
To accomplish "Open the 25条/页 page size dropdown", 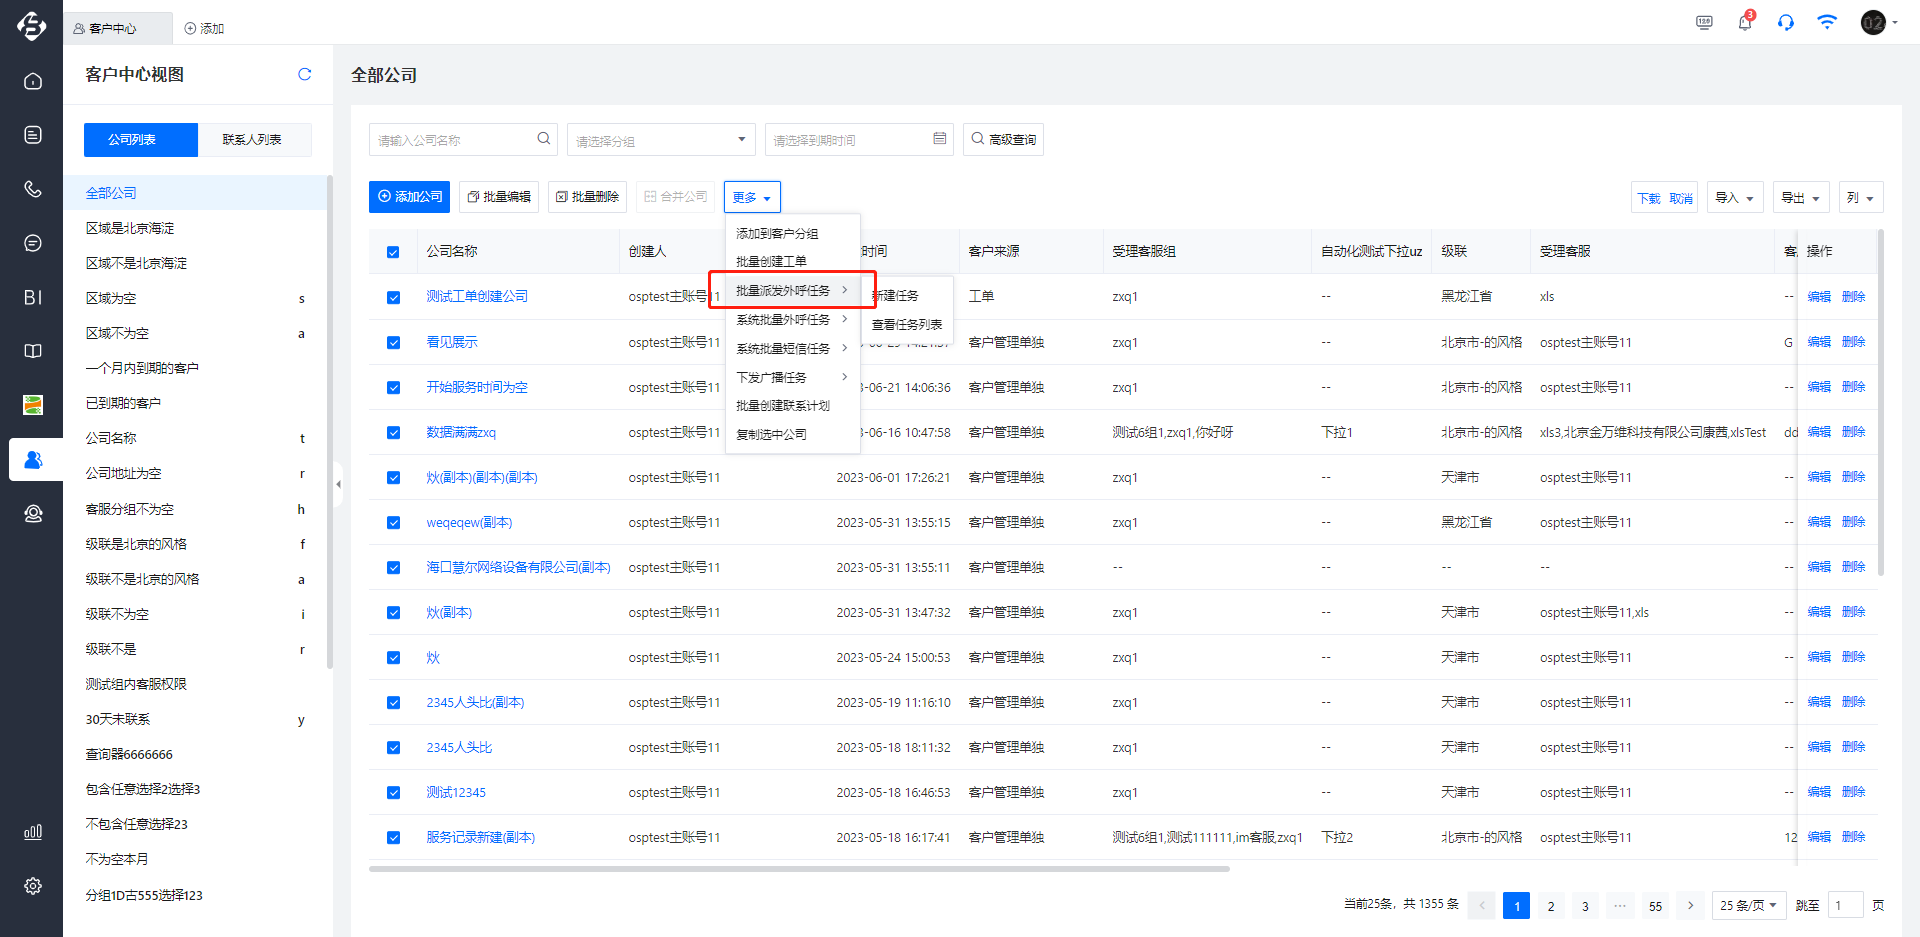I will [x=1748, y=905].
